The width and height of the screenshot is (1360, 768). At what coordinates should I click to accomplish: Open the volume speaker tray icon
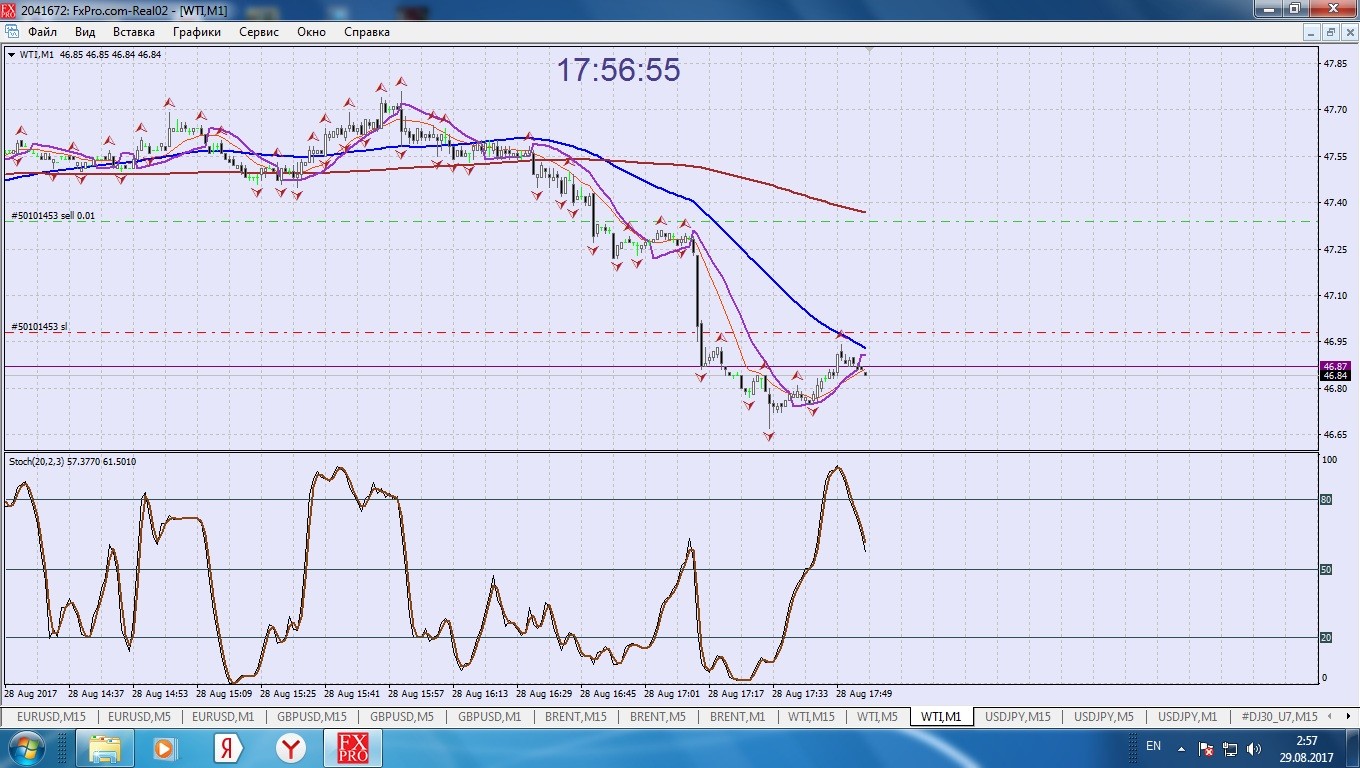[1254, 748]
